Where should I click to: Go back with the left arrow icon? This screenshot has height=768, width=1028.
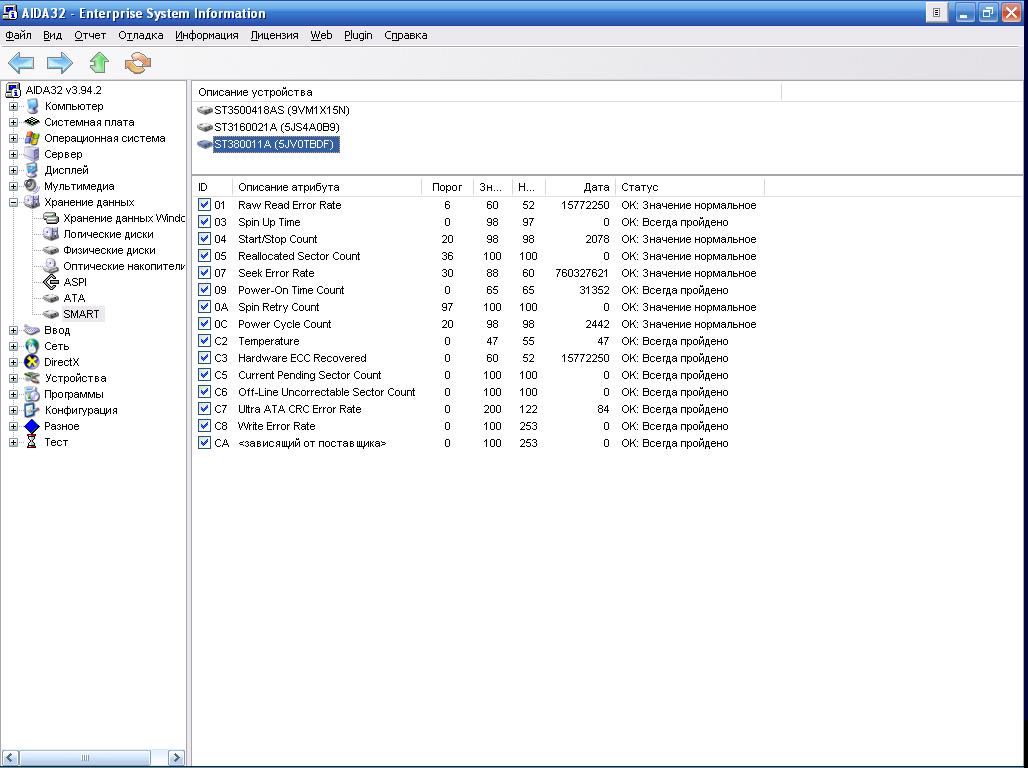21,63
